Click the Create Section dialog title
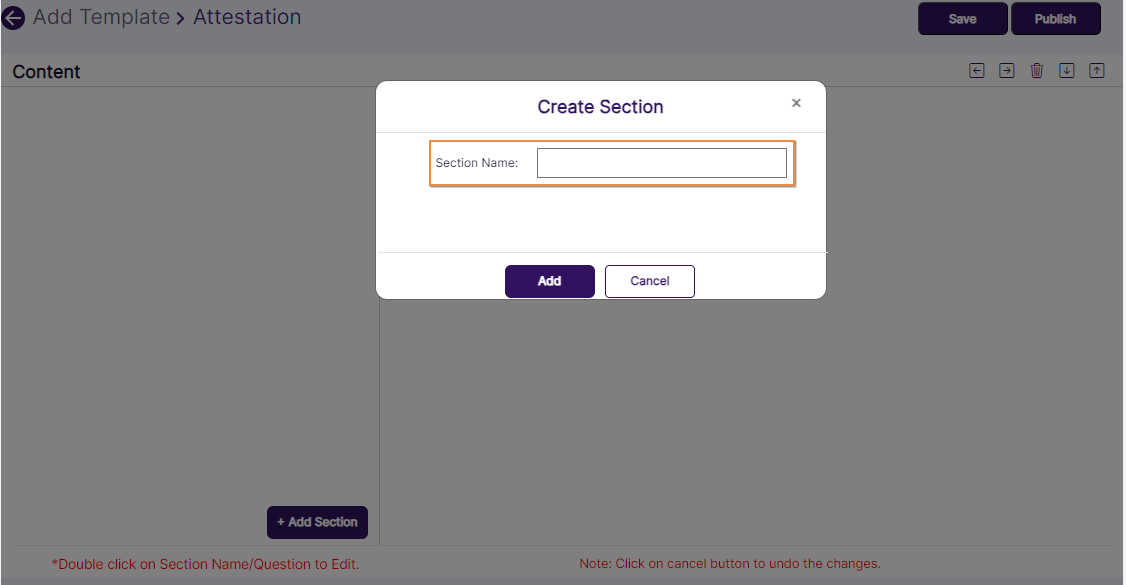Screen dimensions: 1126x585 (600, 106)
